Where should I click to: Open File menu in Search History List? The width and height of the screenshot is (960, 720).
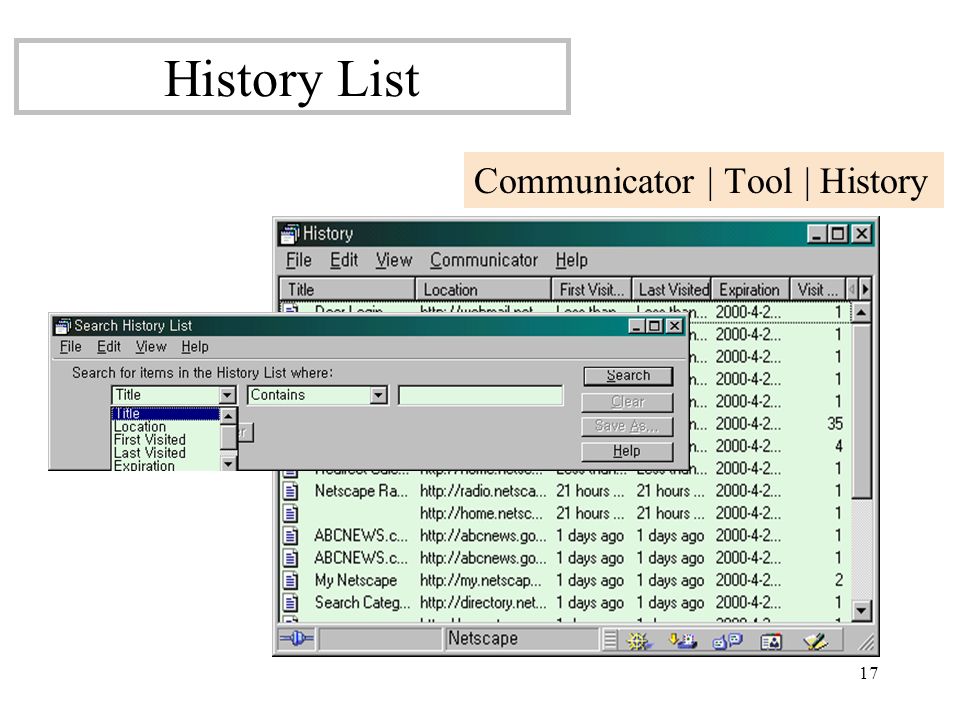pos(70,347)
